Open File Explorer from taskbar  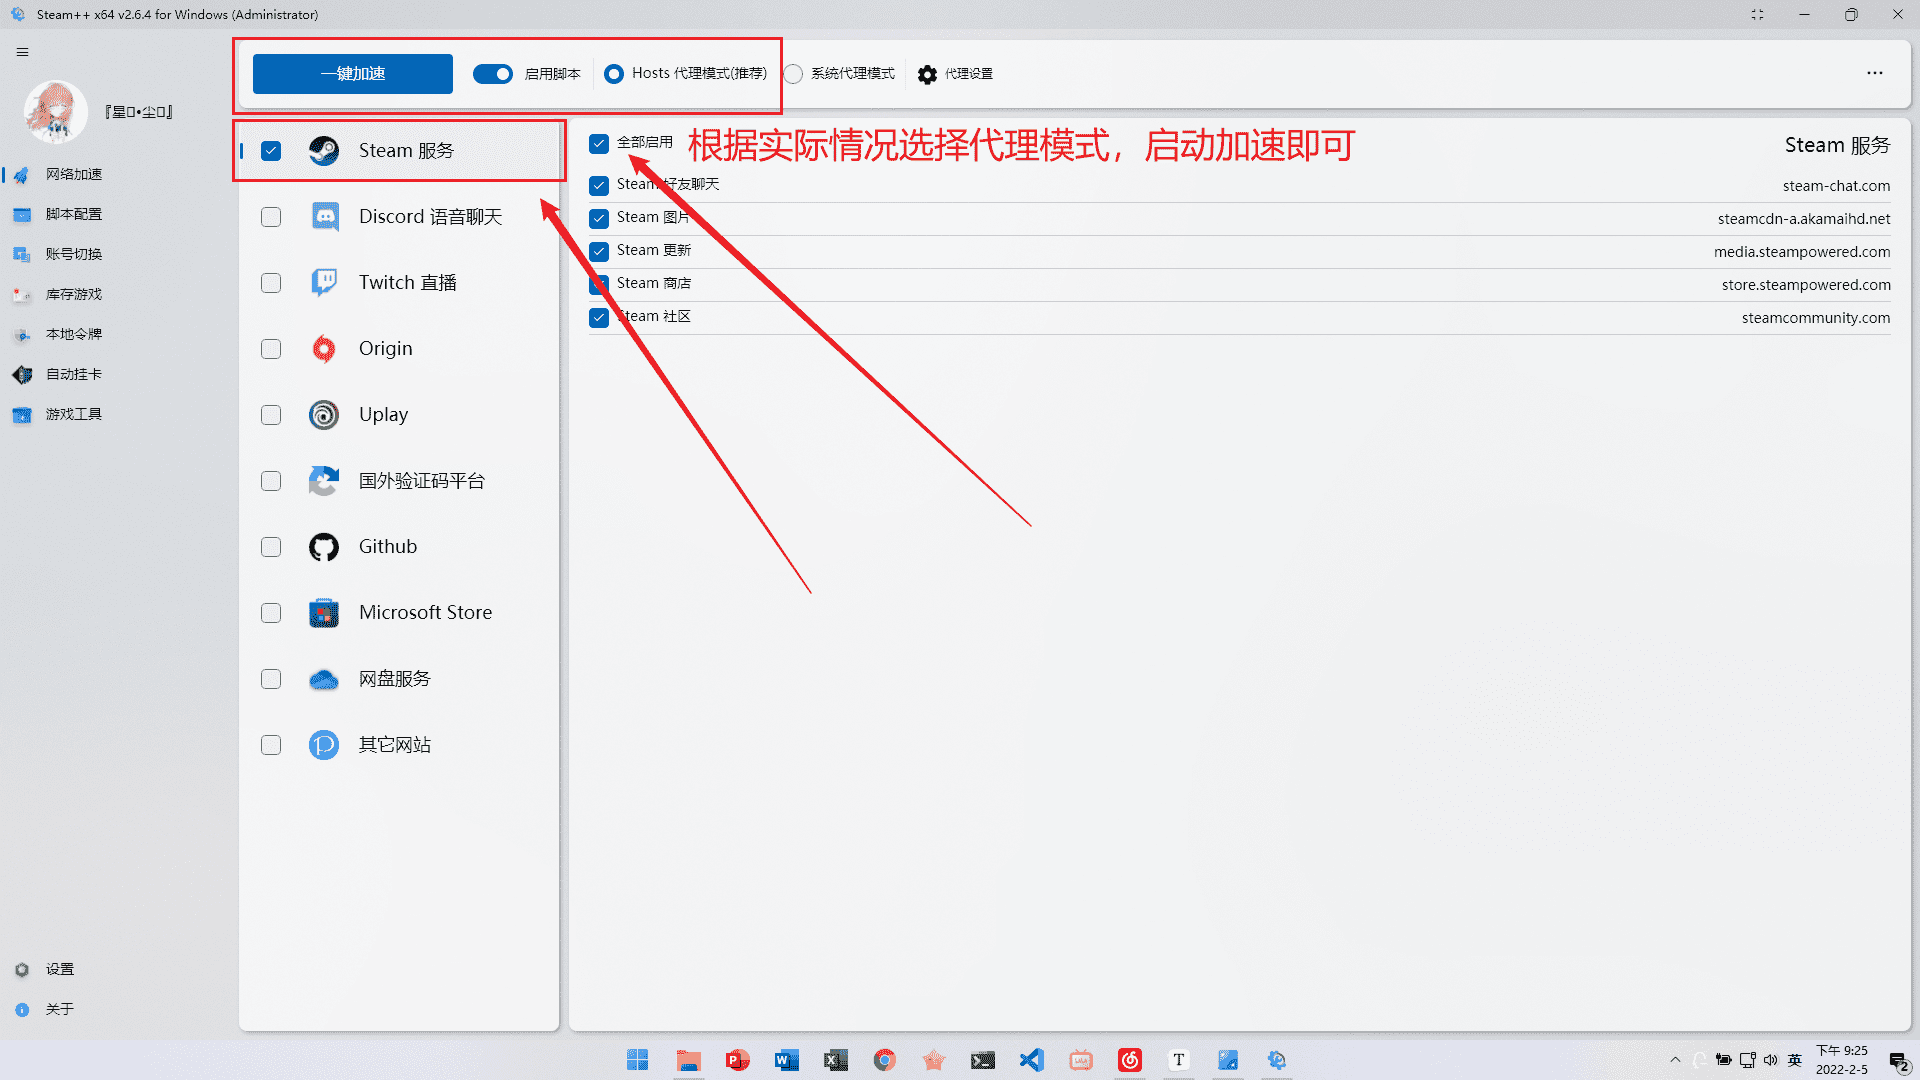[688, 1060]
